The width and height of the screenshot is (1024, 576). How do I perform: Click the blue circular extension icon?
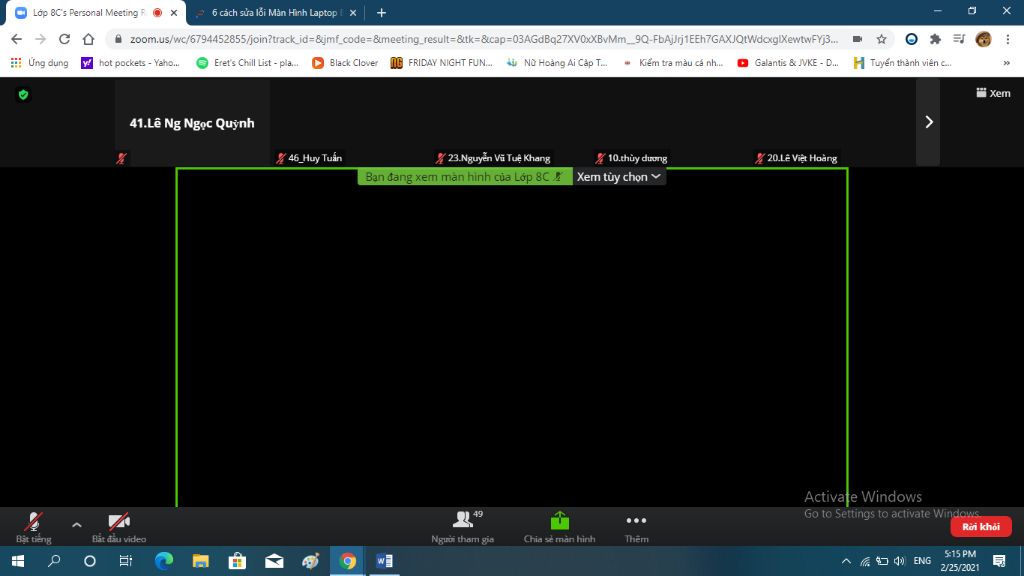(x=911, y=39)
